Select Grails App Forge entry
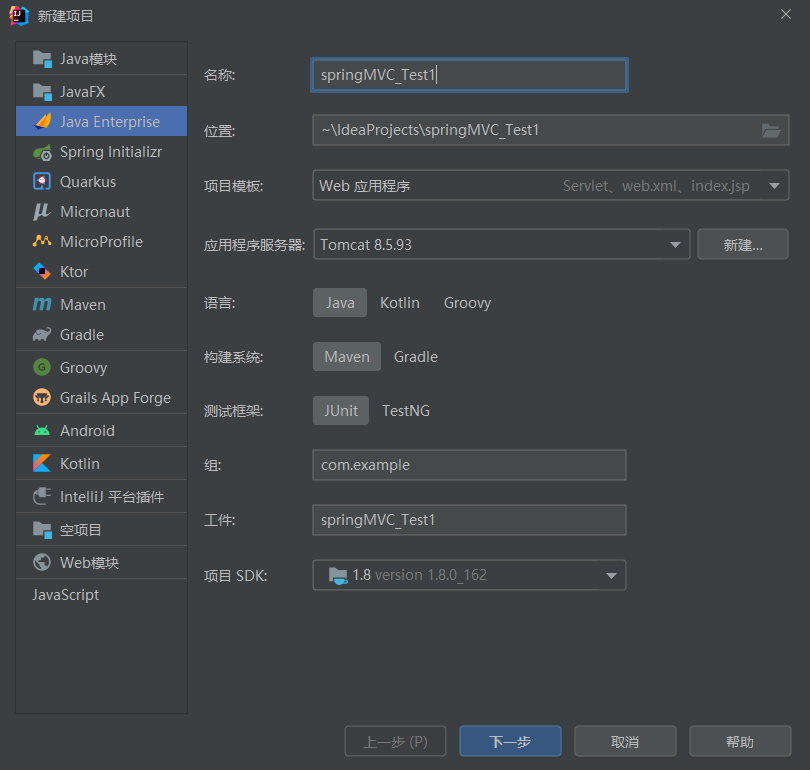The width and height of the screenshot is (810, 770). (x=101, y=398)
